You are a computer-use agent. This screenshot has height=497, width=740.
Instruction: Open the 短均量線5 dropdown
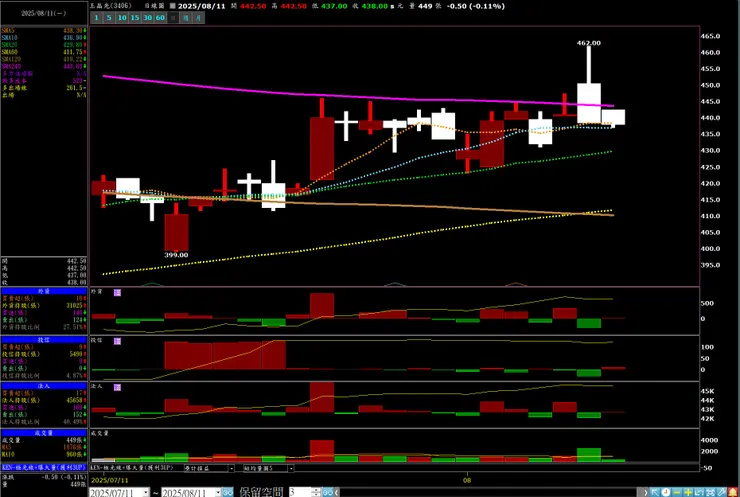coord(291,468)
